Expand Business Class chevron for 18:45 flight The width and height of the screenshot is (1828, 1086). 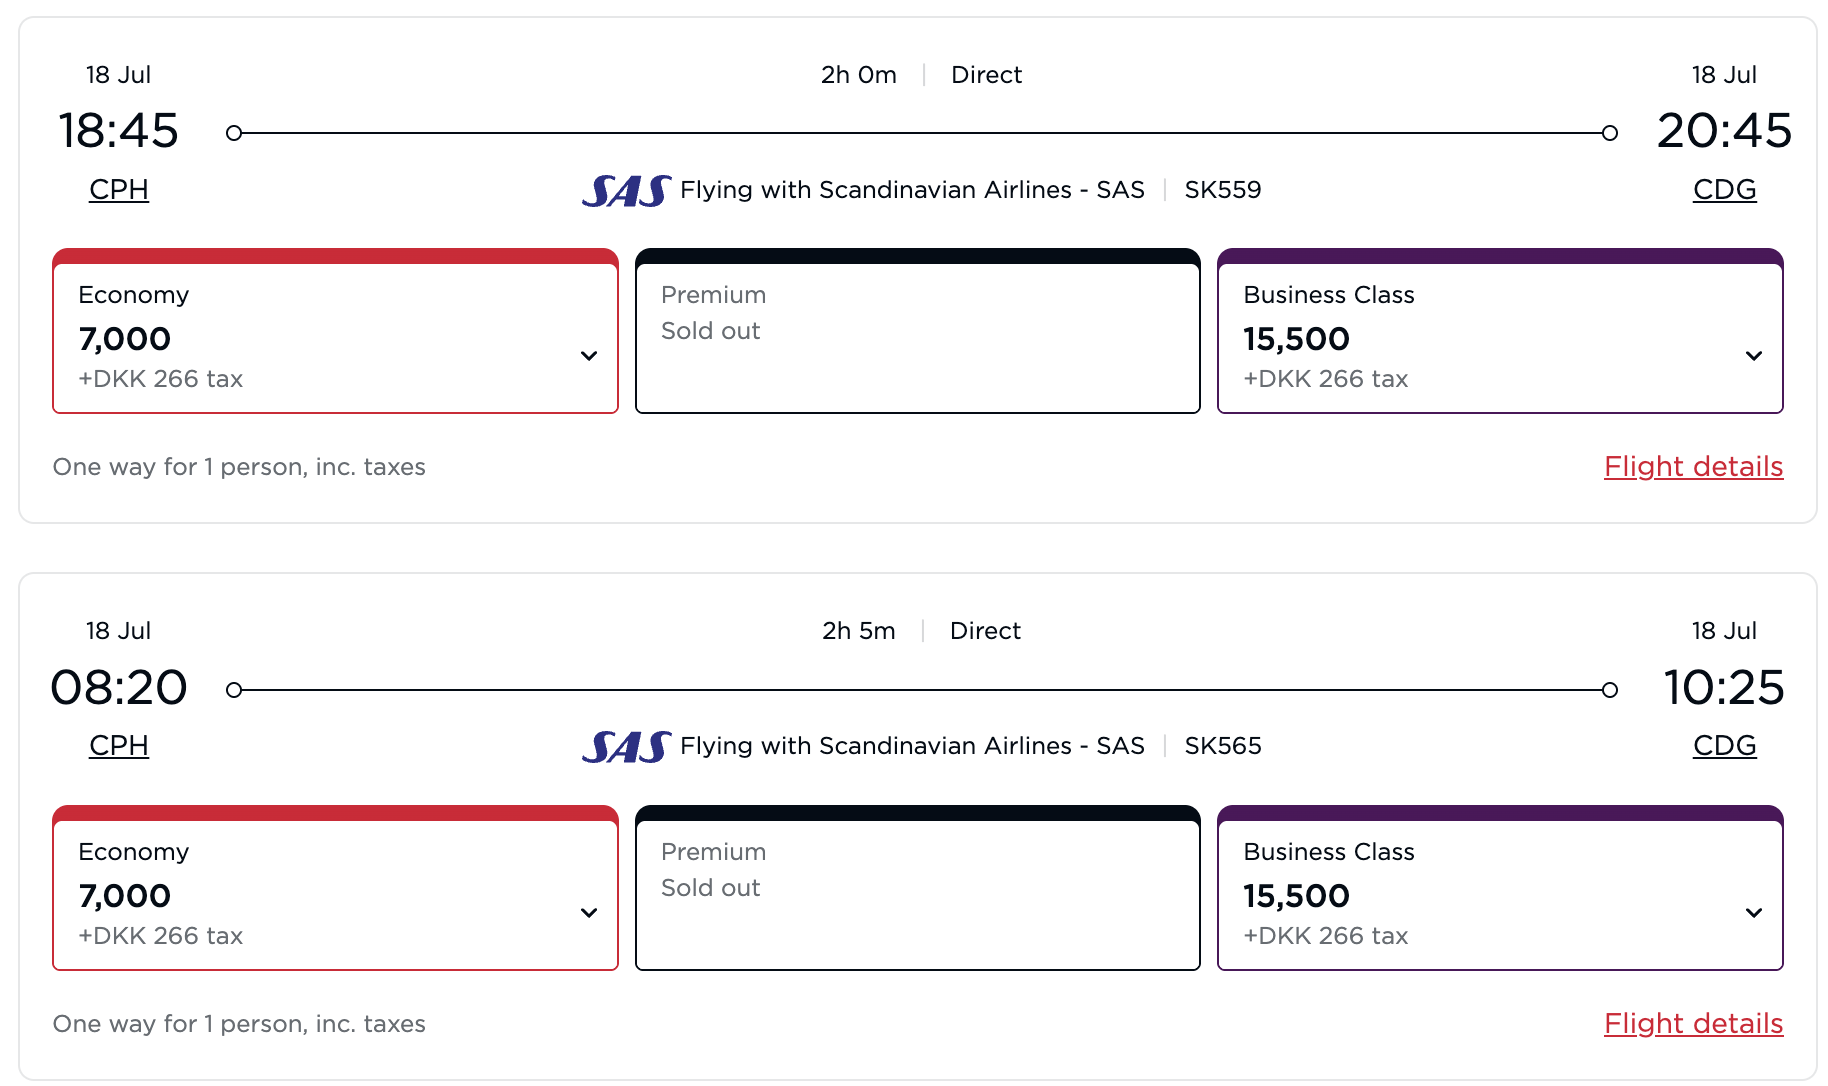[x=1754, y=356]
